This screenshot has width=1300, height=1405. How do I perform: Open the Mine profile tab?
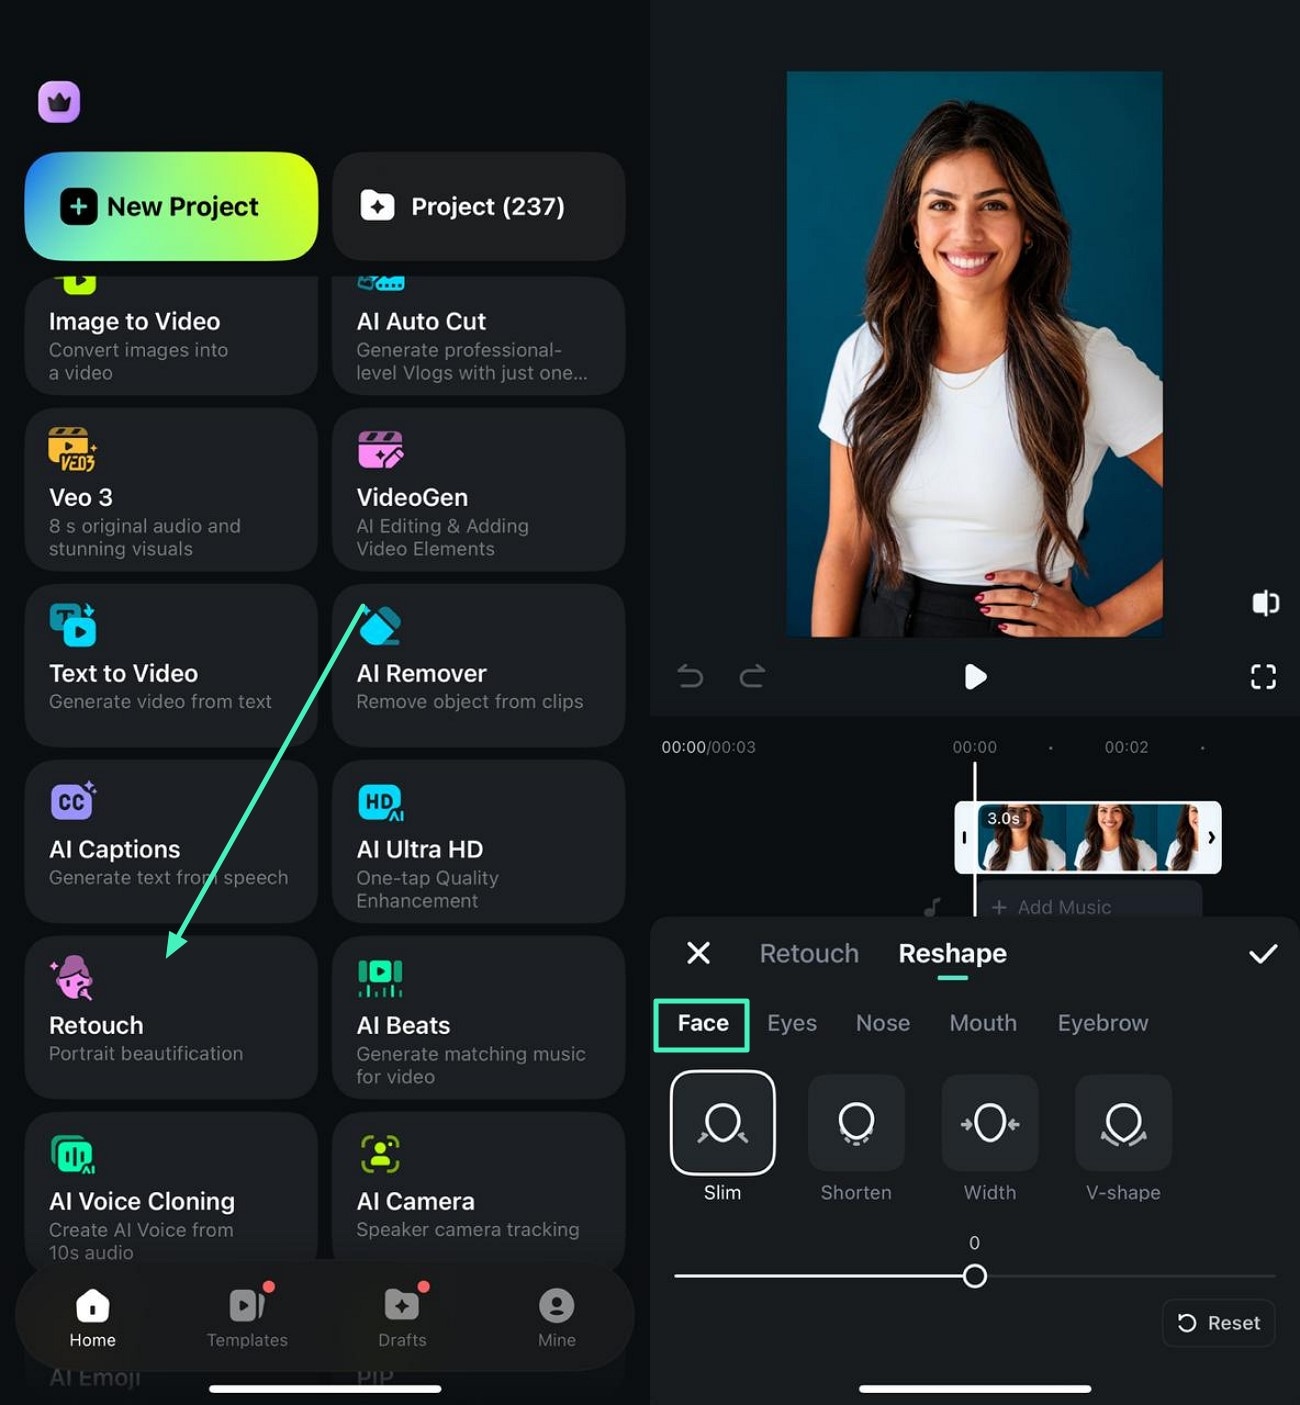pos(557,1318)
